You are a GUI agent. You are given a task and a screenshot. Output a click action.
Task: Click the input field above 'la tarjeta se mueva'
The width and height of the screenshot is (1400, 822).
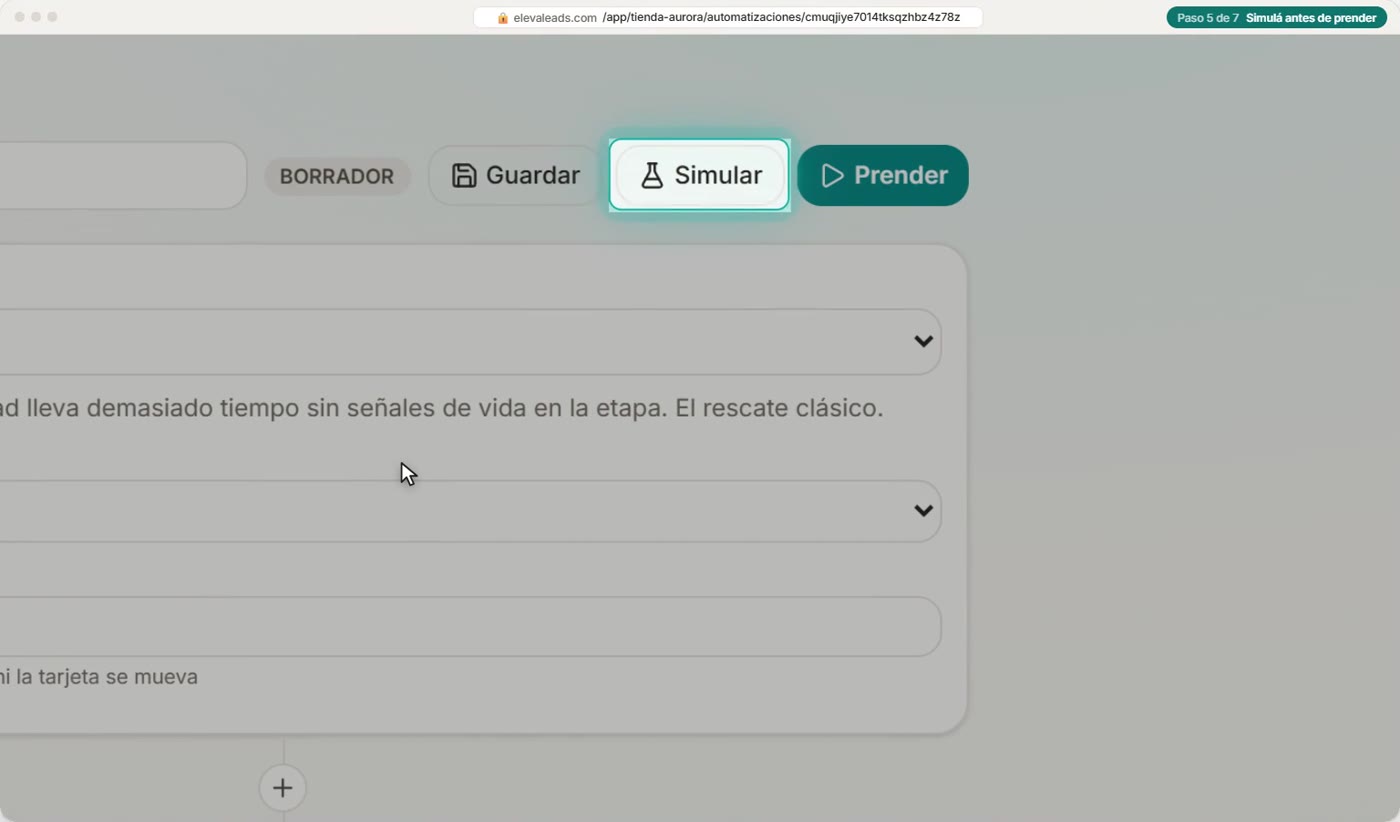[x=470, y=627]
